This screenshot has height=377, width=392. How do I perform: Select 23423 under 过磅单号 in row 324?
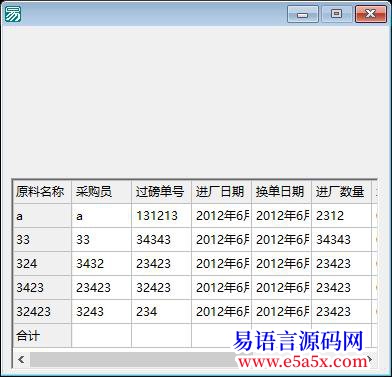161,264
